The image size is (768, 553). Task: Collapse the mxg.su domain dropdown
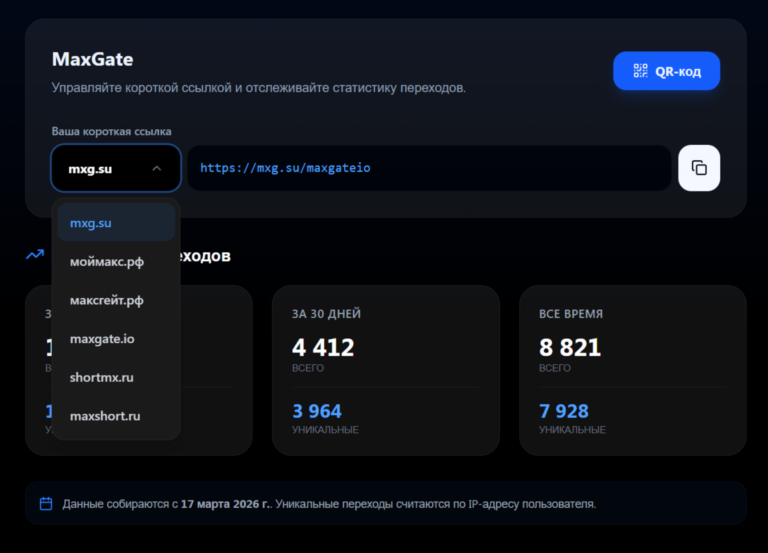pos(115,168)
